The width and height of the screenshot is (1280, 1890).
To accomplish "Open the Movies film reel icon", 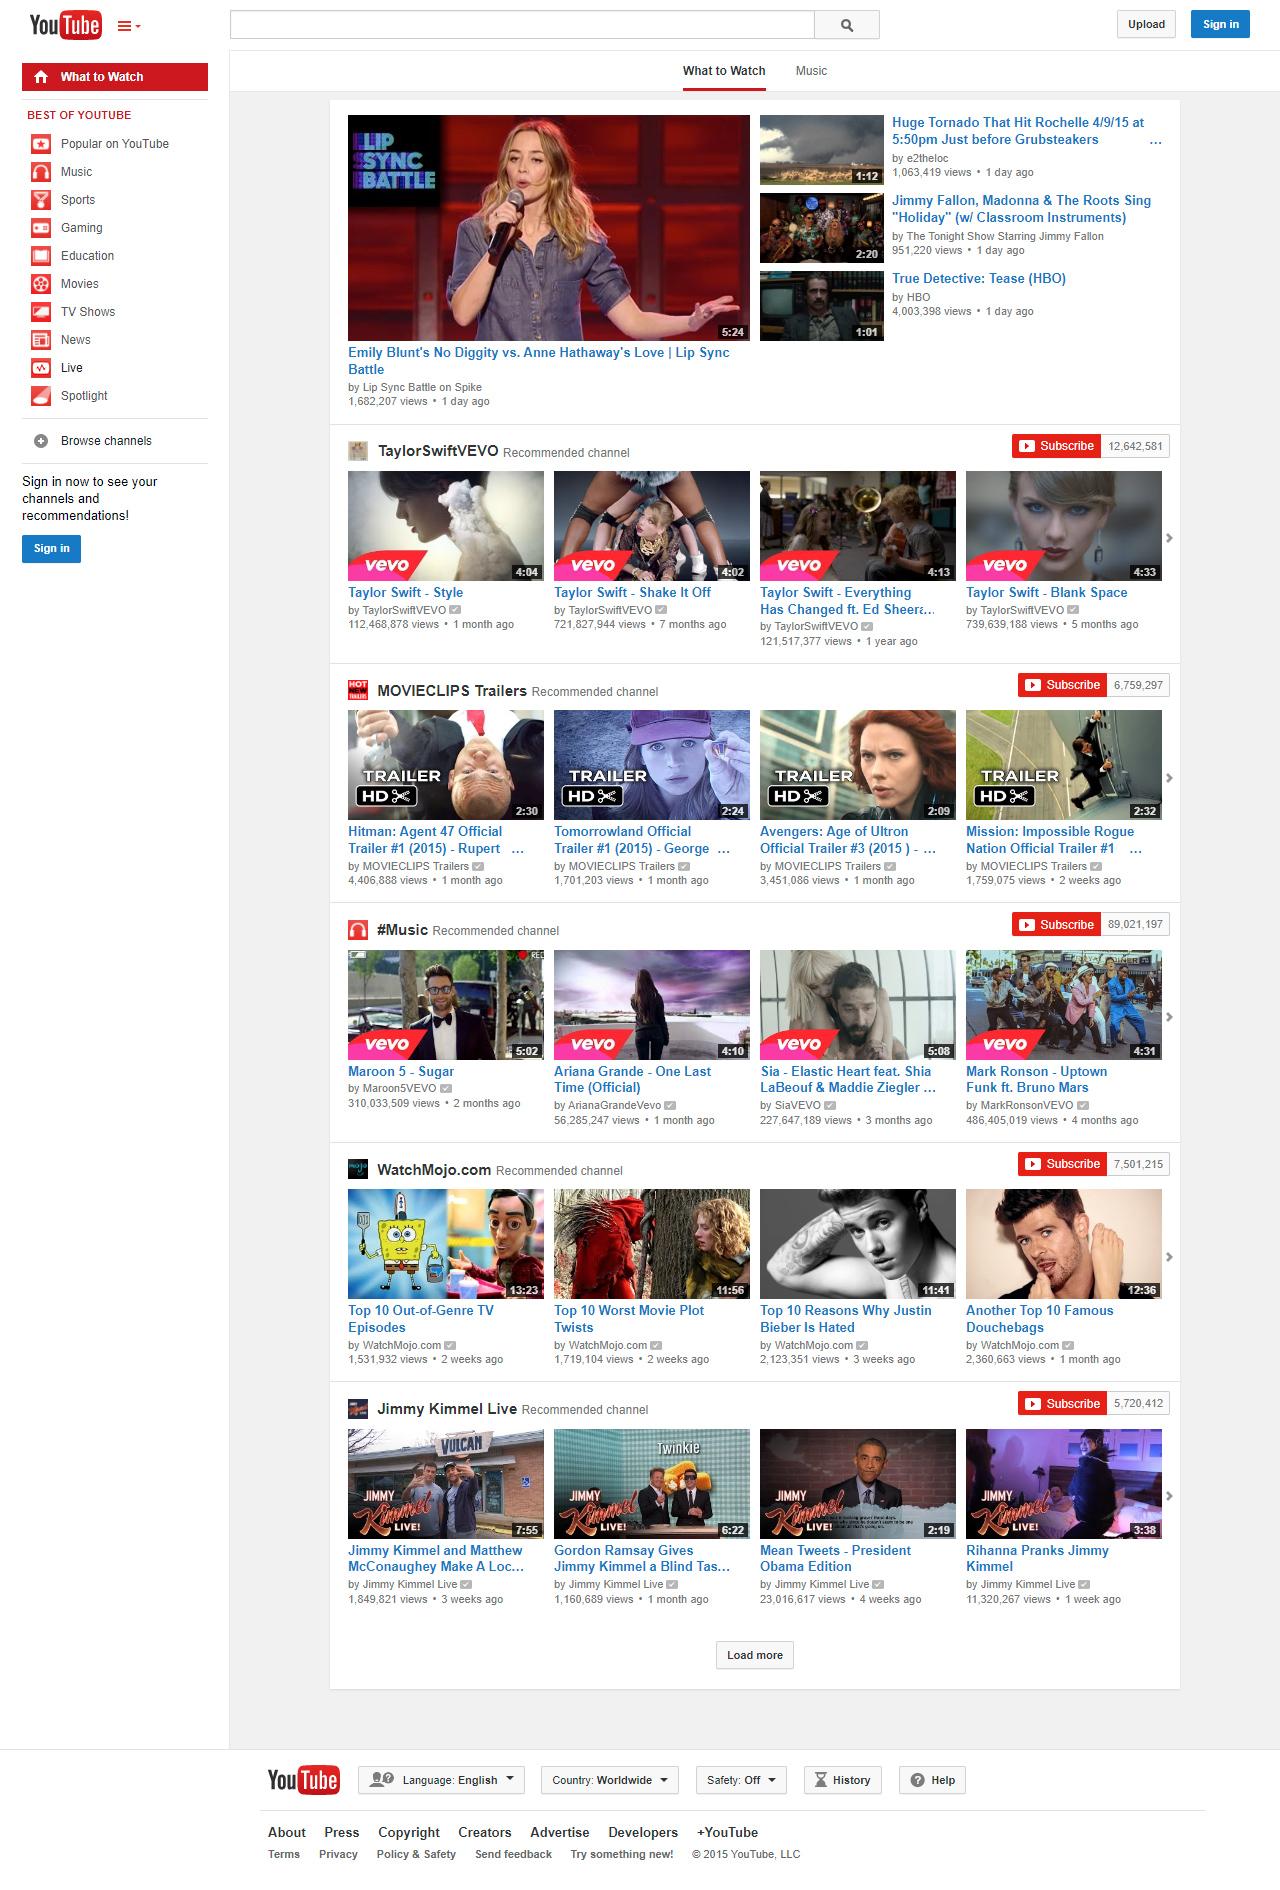I will pos(41,284).
